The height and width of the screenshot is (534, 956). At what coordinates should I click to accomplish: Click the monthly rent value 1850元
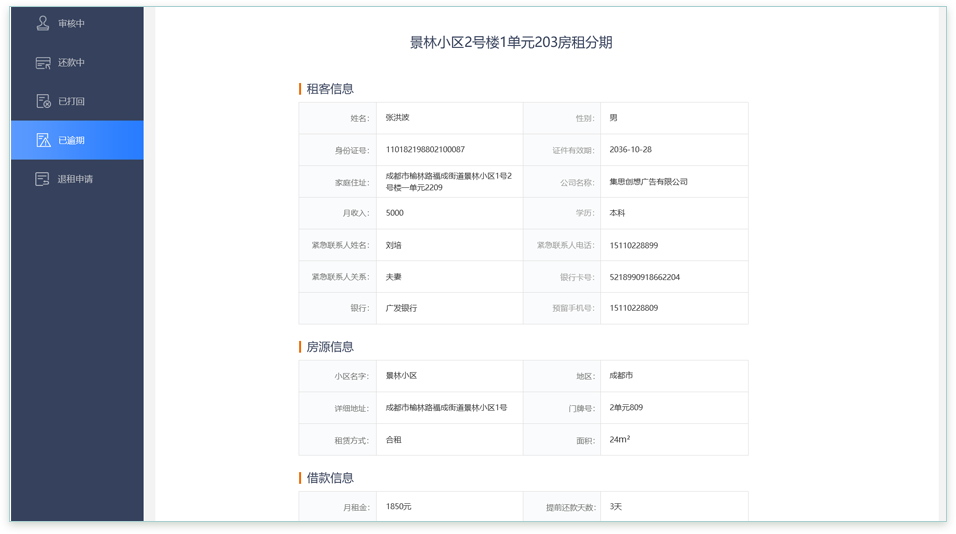pyautogui.click(x=398, y=507)
